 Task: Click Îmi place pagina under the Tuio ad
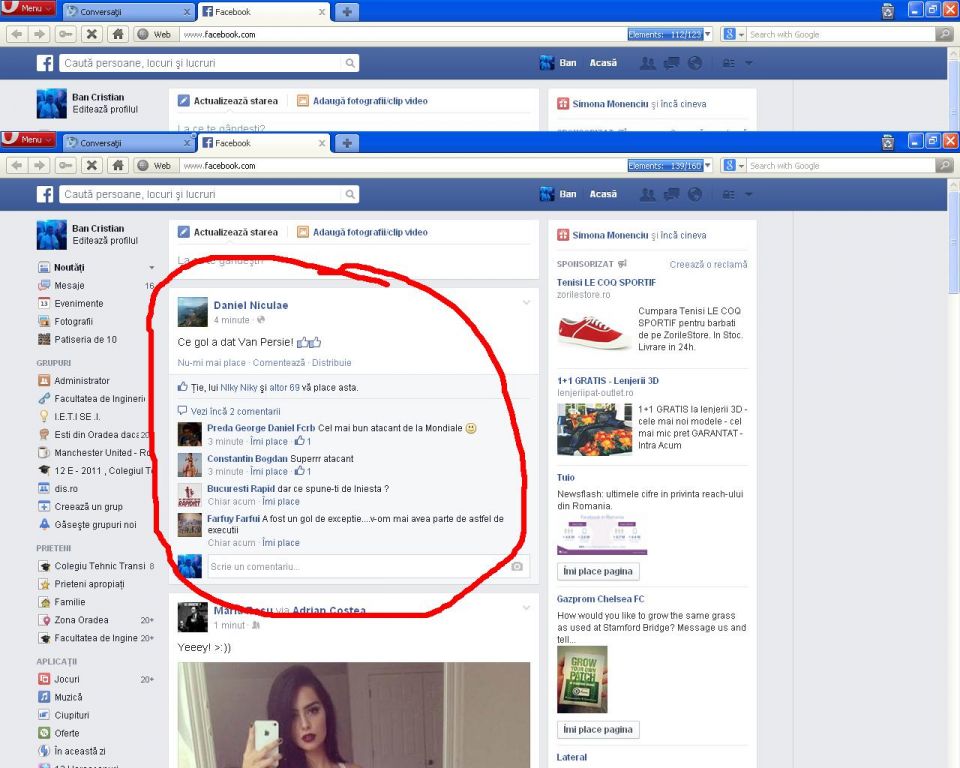tap(598, 571)
